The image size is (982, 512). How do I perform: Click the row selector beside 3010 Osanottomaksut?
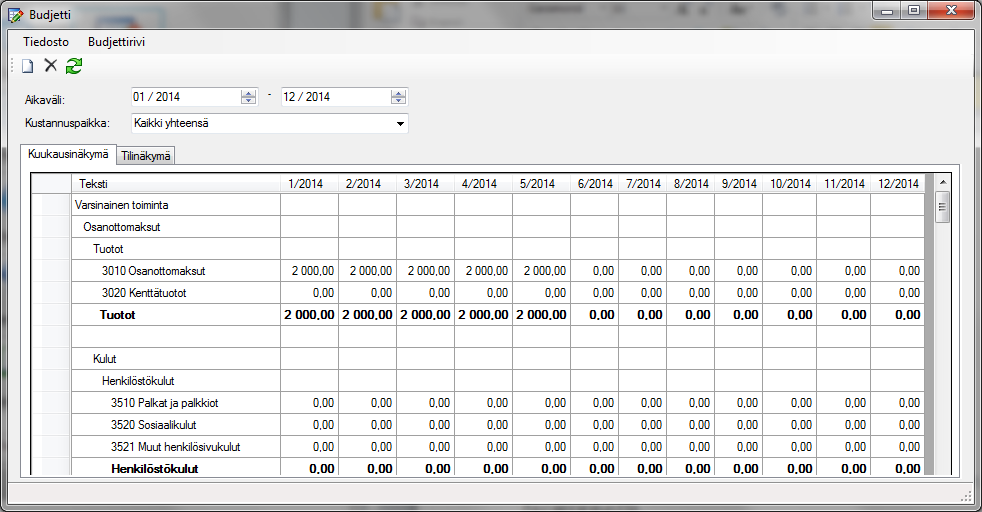click(x=51, y=271)
